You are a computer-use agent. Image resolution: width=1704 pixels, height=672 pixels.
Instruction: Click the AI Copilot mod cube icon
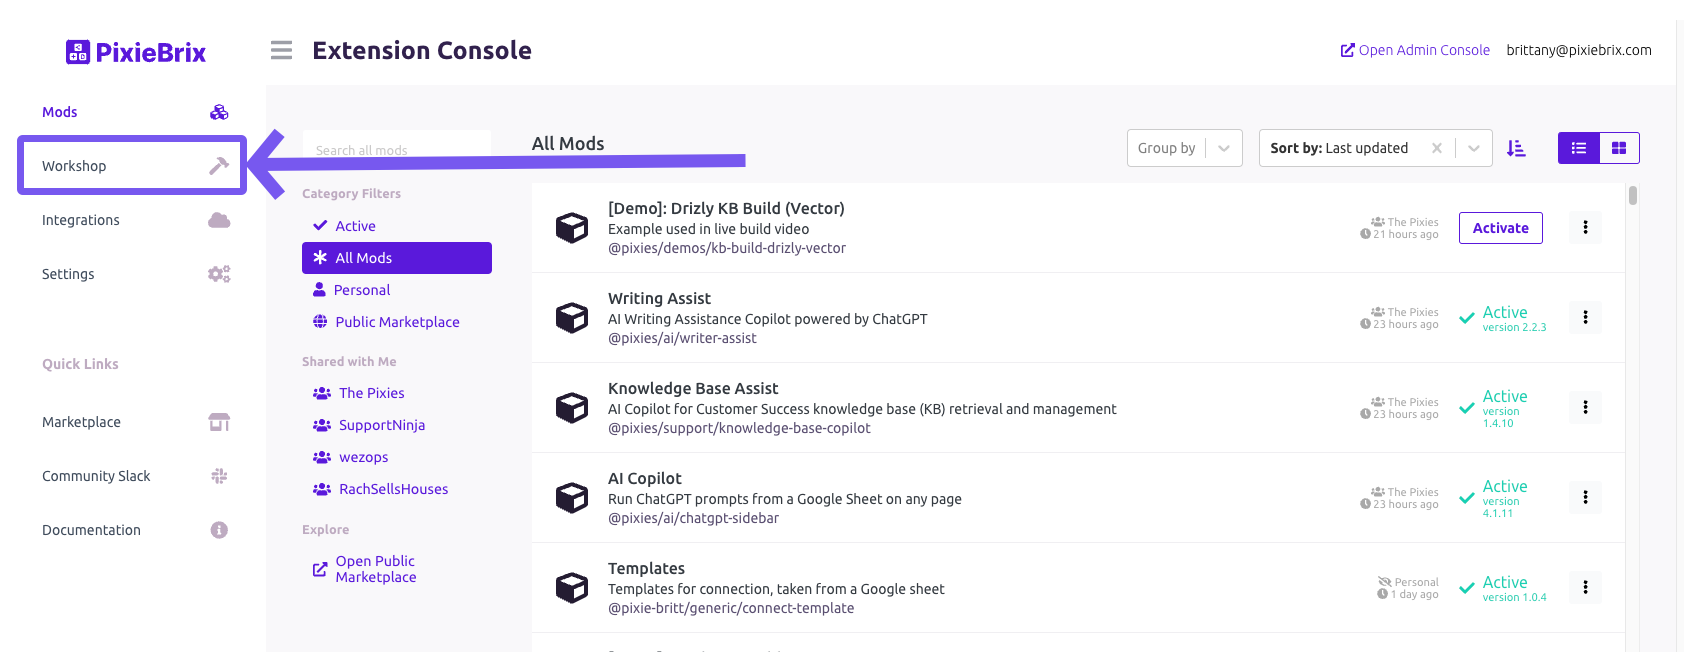[572, 498]
